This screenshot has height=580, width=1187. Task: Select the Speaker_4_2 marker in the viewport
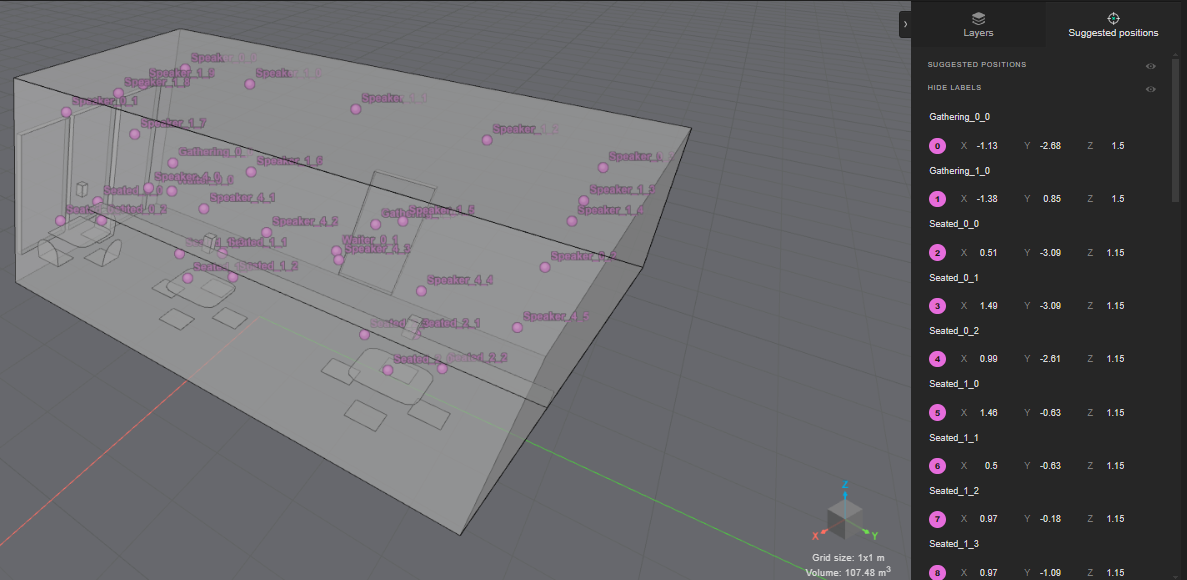point(266,232)
